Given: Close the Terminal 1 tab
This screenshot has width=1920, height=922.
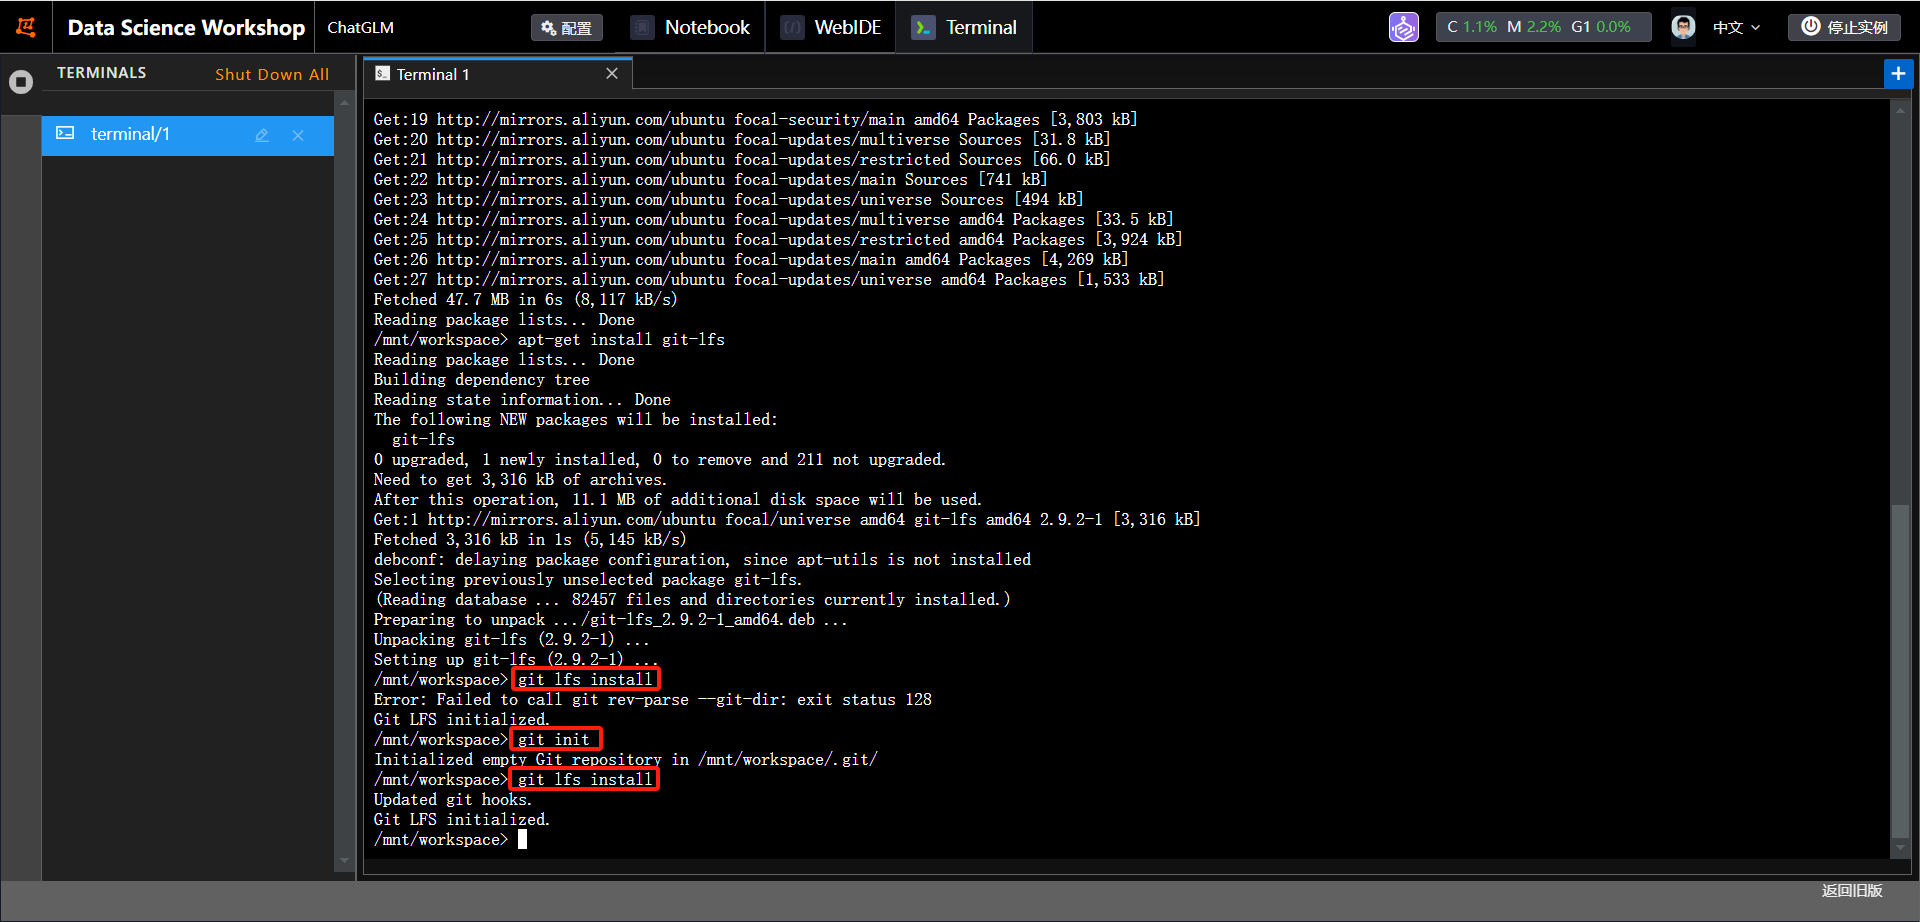Looking at the screenshot, I should (x=612, y=74).
